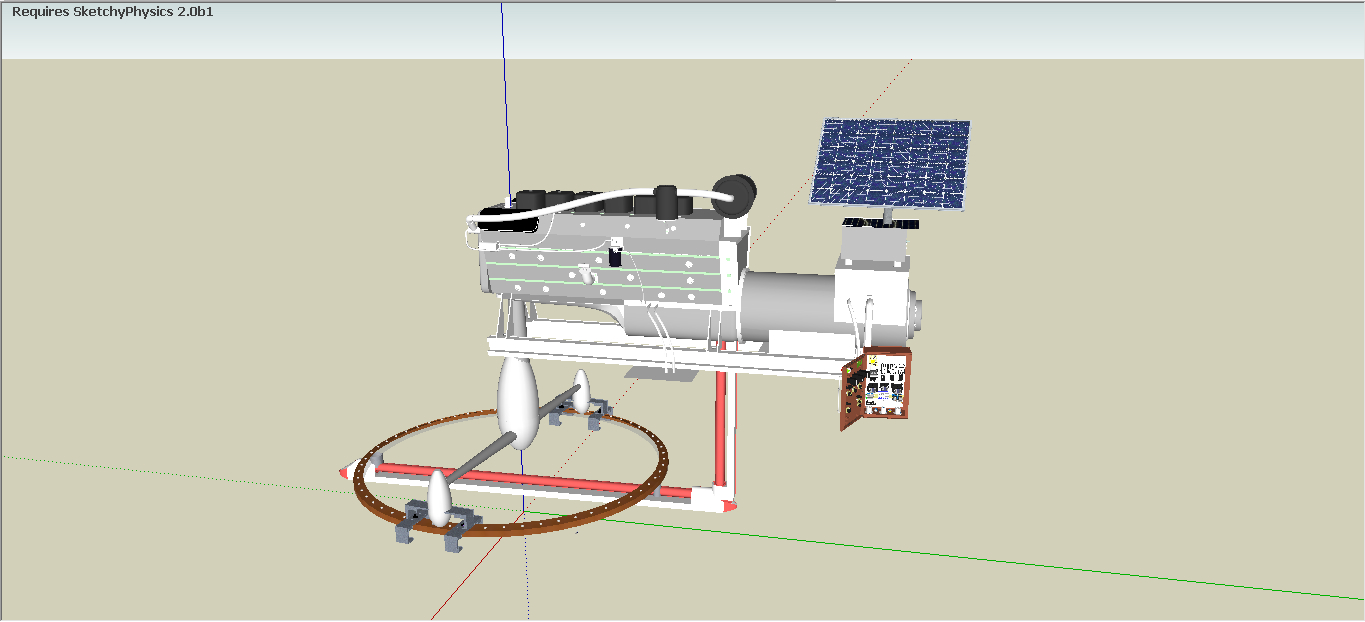
Task: Click the "Requires SketchyPhysics 2.0b1" text label
Action: 112,12
